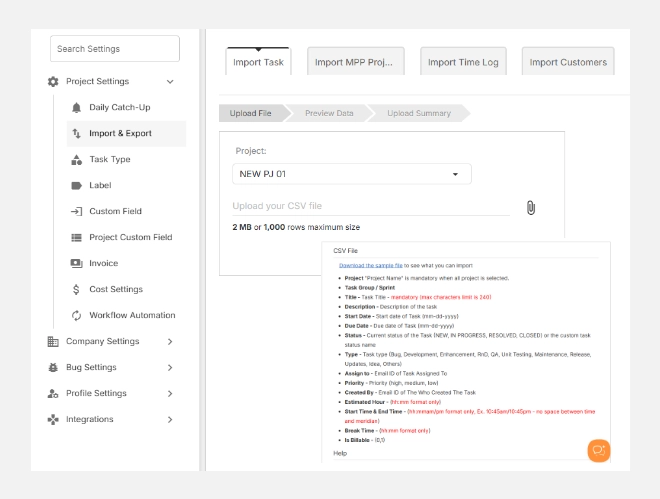Click the Workflow Automation cycle icon

77,315
